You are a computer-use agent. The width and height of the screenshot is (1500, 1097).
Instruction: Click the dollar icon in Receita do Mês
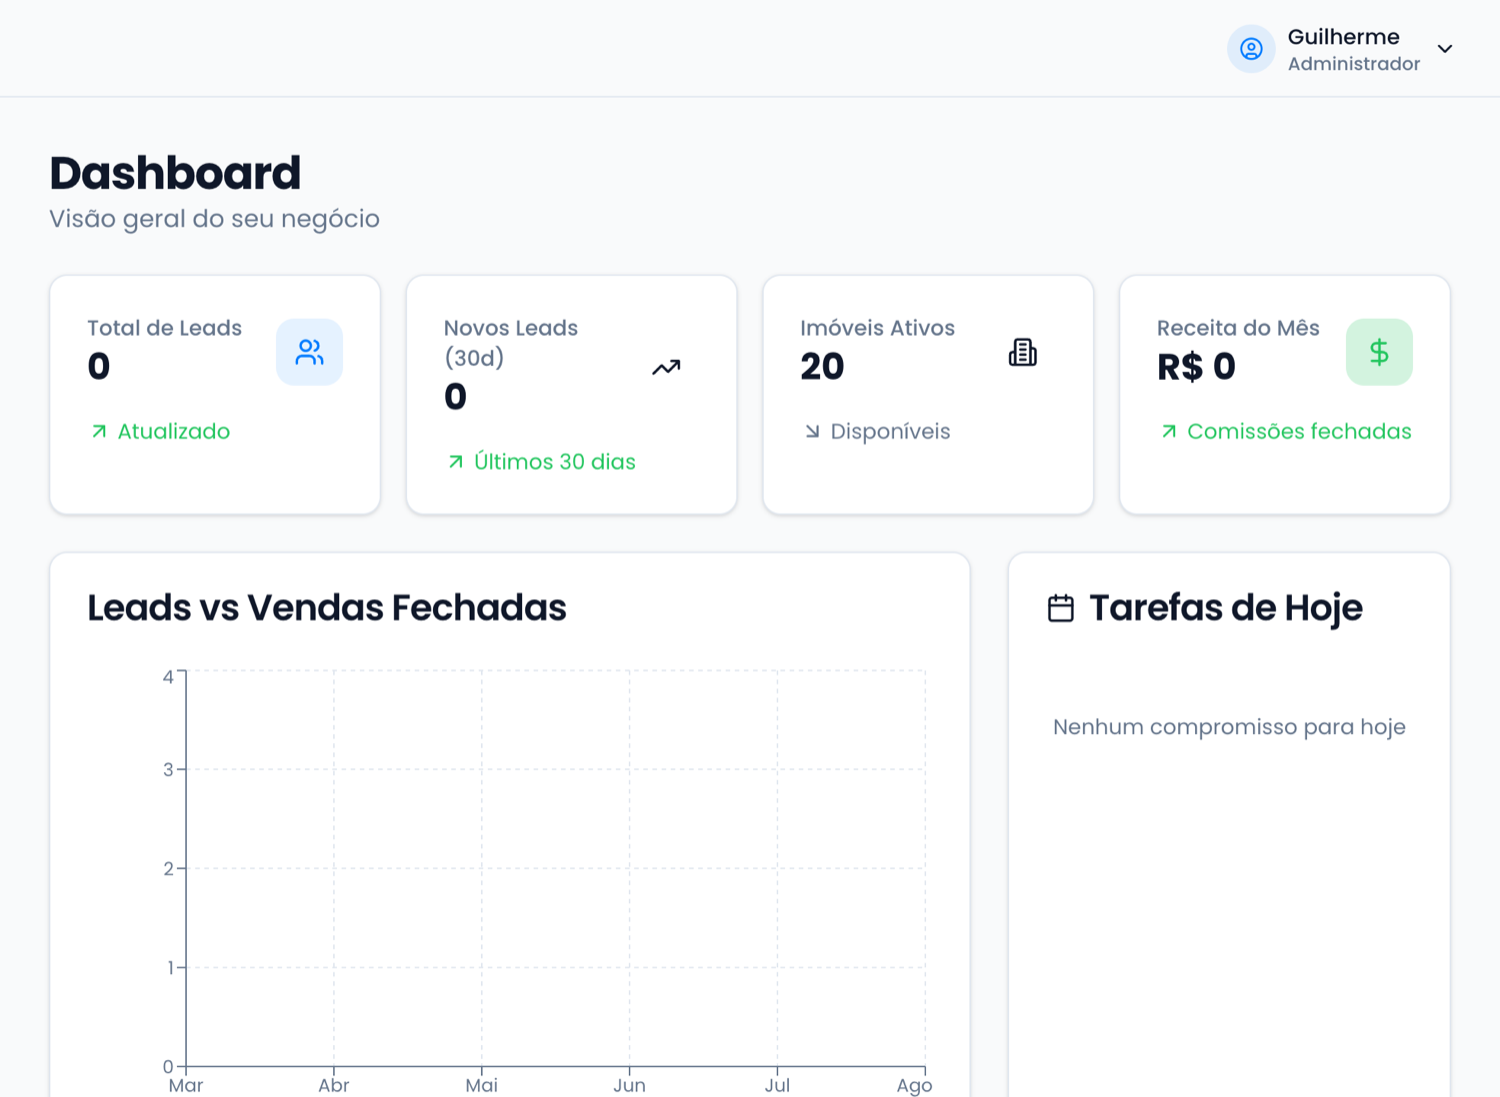[1379, 352]
